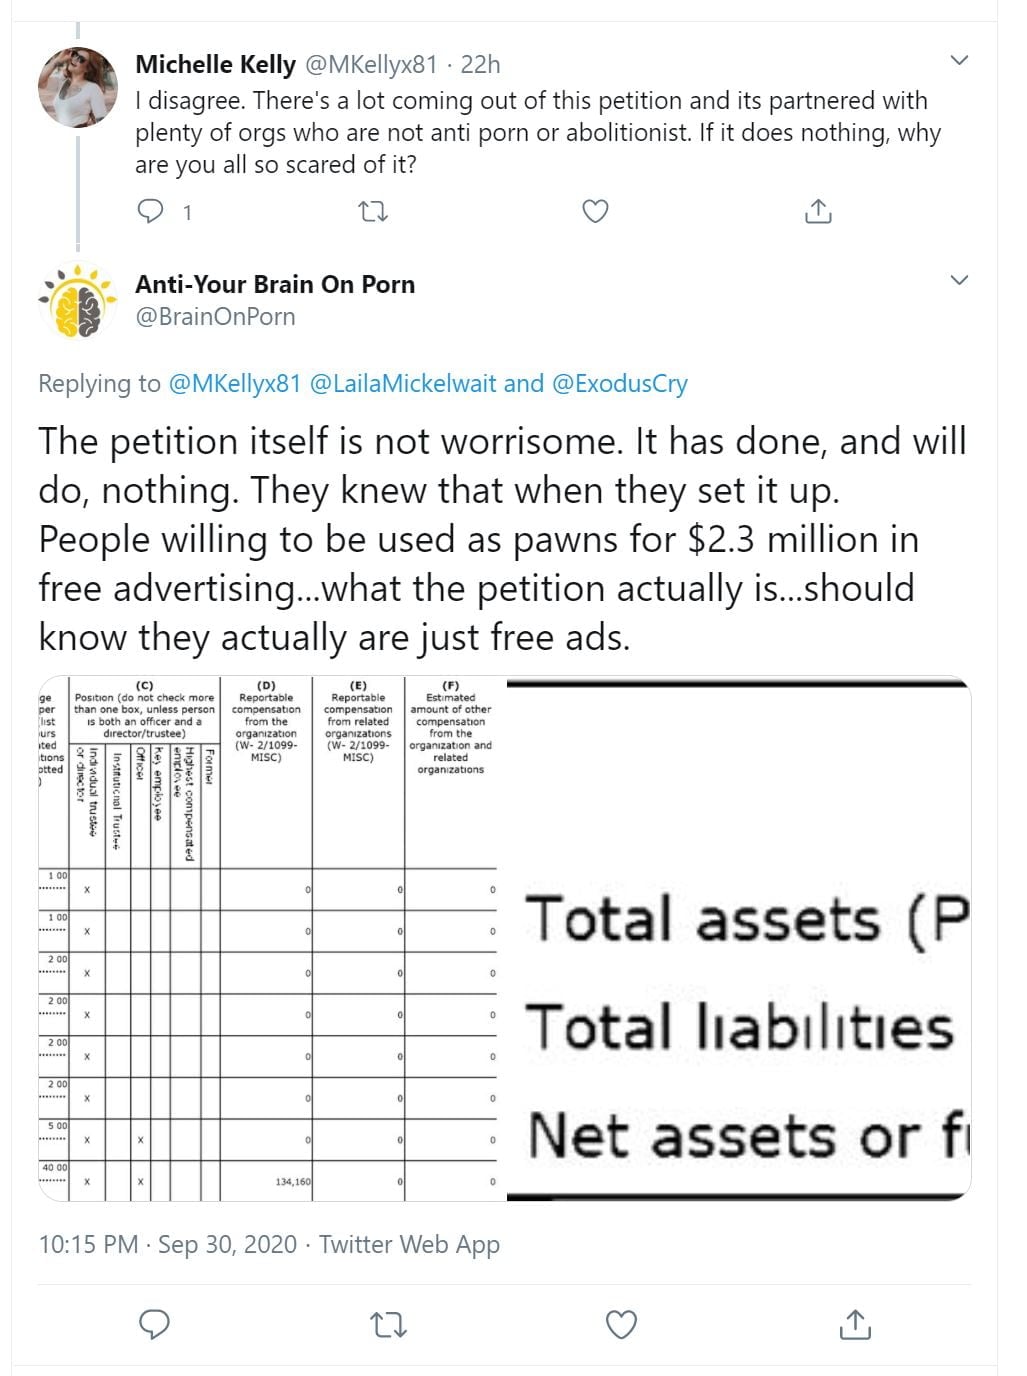Share the Anti-Your Brain On Porn tweet

pos(855,1324)
